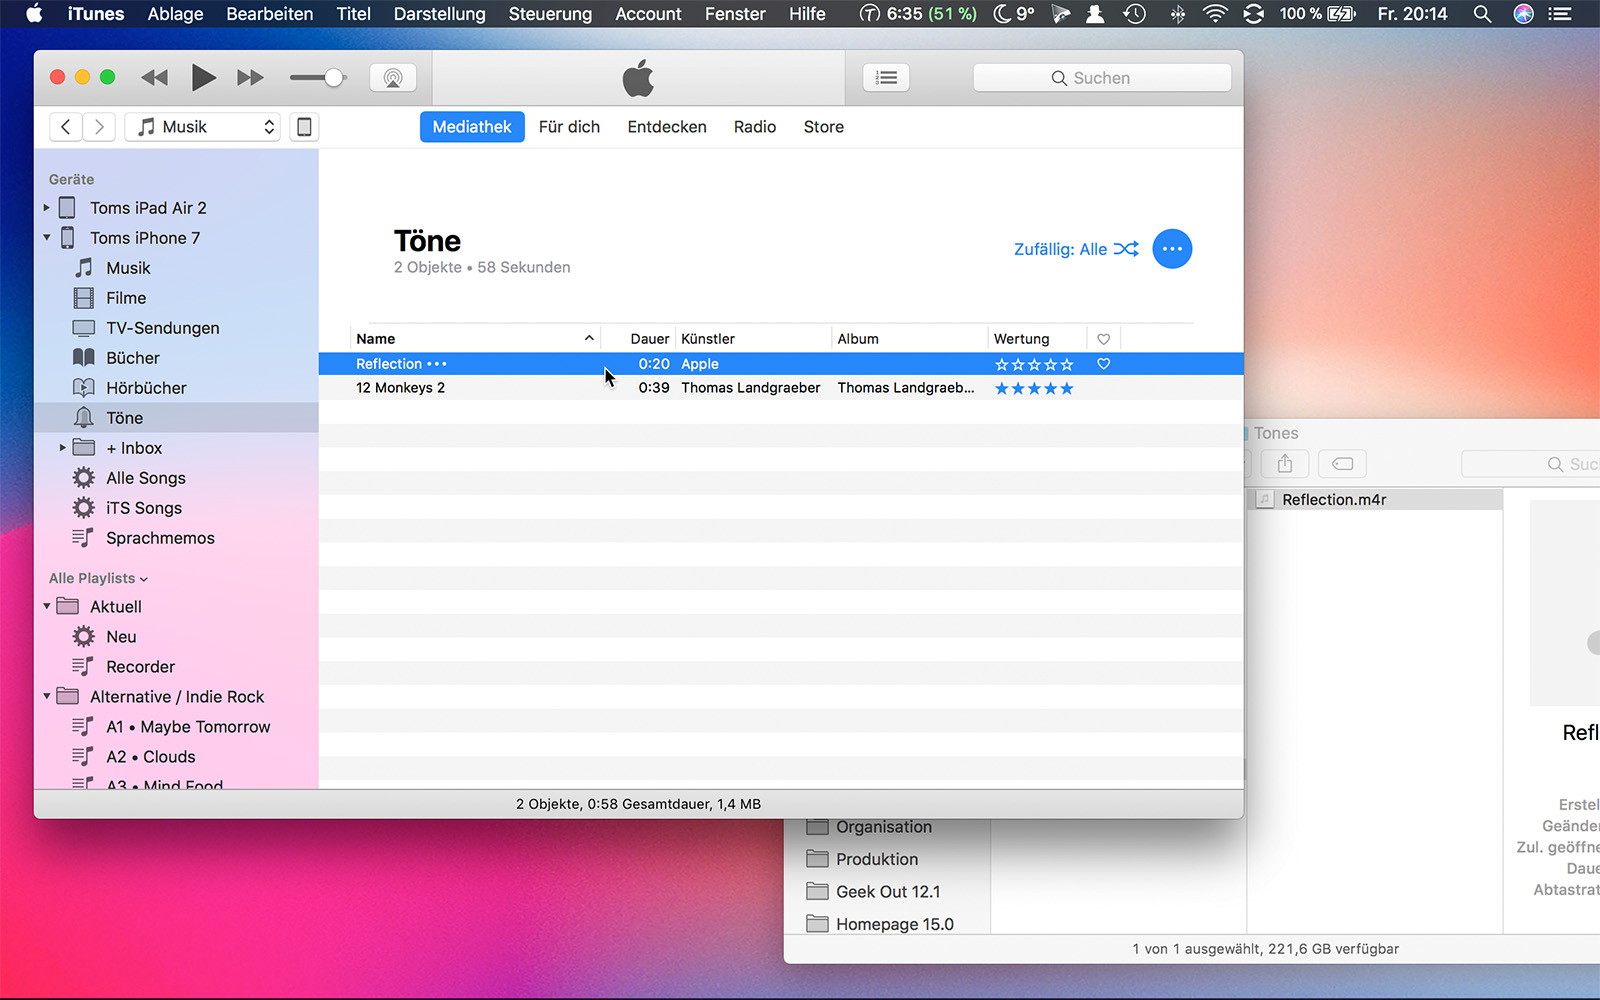Collapse Toms iPhone 7 device
Image resolution: width=1600 pixels, height=1000 pixels.
[x=46, y=238]
